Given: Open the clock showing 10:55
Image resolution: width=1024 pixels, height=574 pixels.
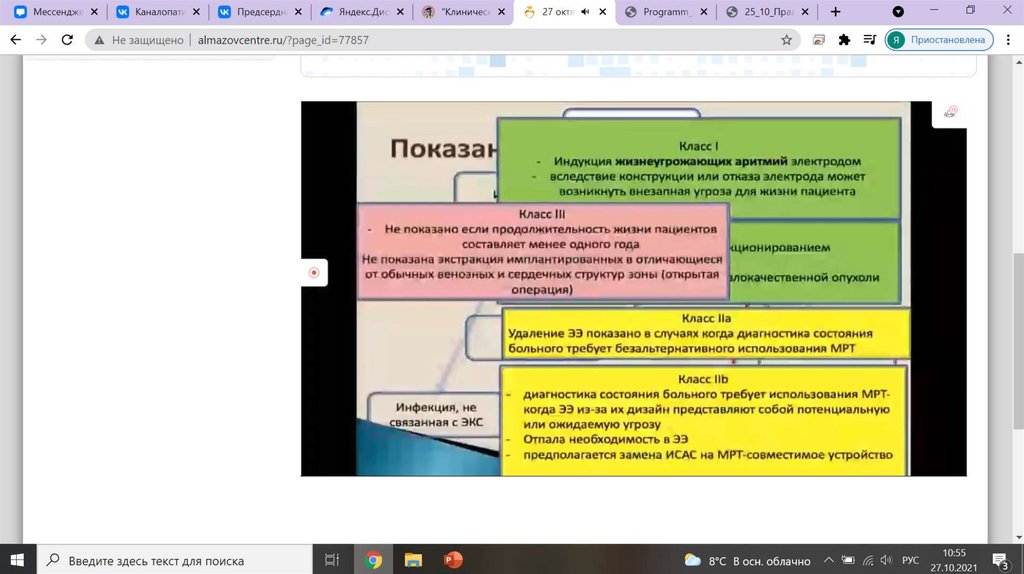Looking at the screenshot, I should click(955, 560).
